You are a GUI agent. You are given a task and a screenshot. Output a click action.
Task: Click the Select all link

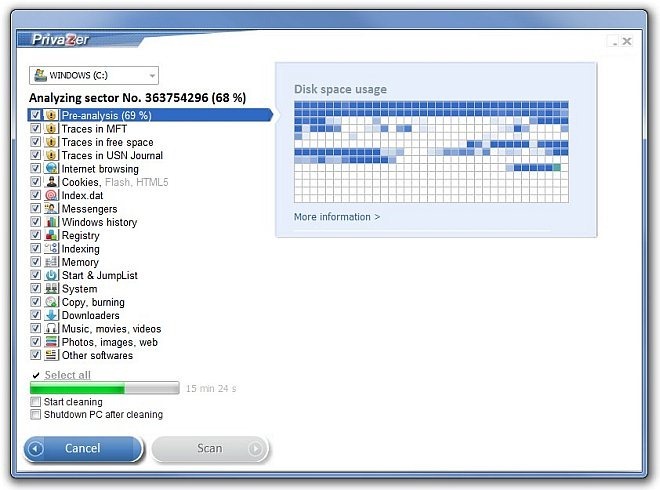pos(67,375)
